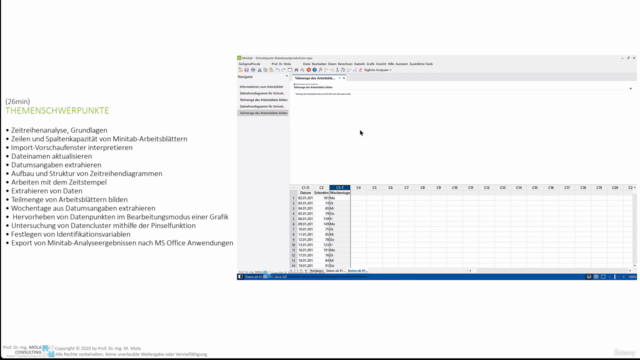
Task: Click the active blue Daten ab 01... sheet tab
Action: coord(357,271)
